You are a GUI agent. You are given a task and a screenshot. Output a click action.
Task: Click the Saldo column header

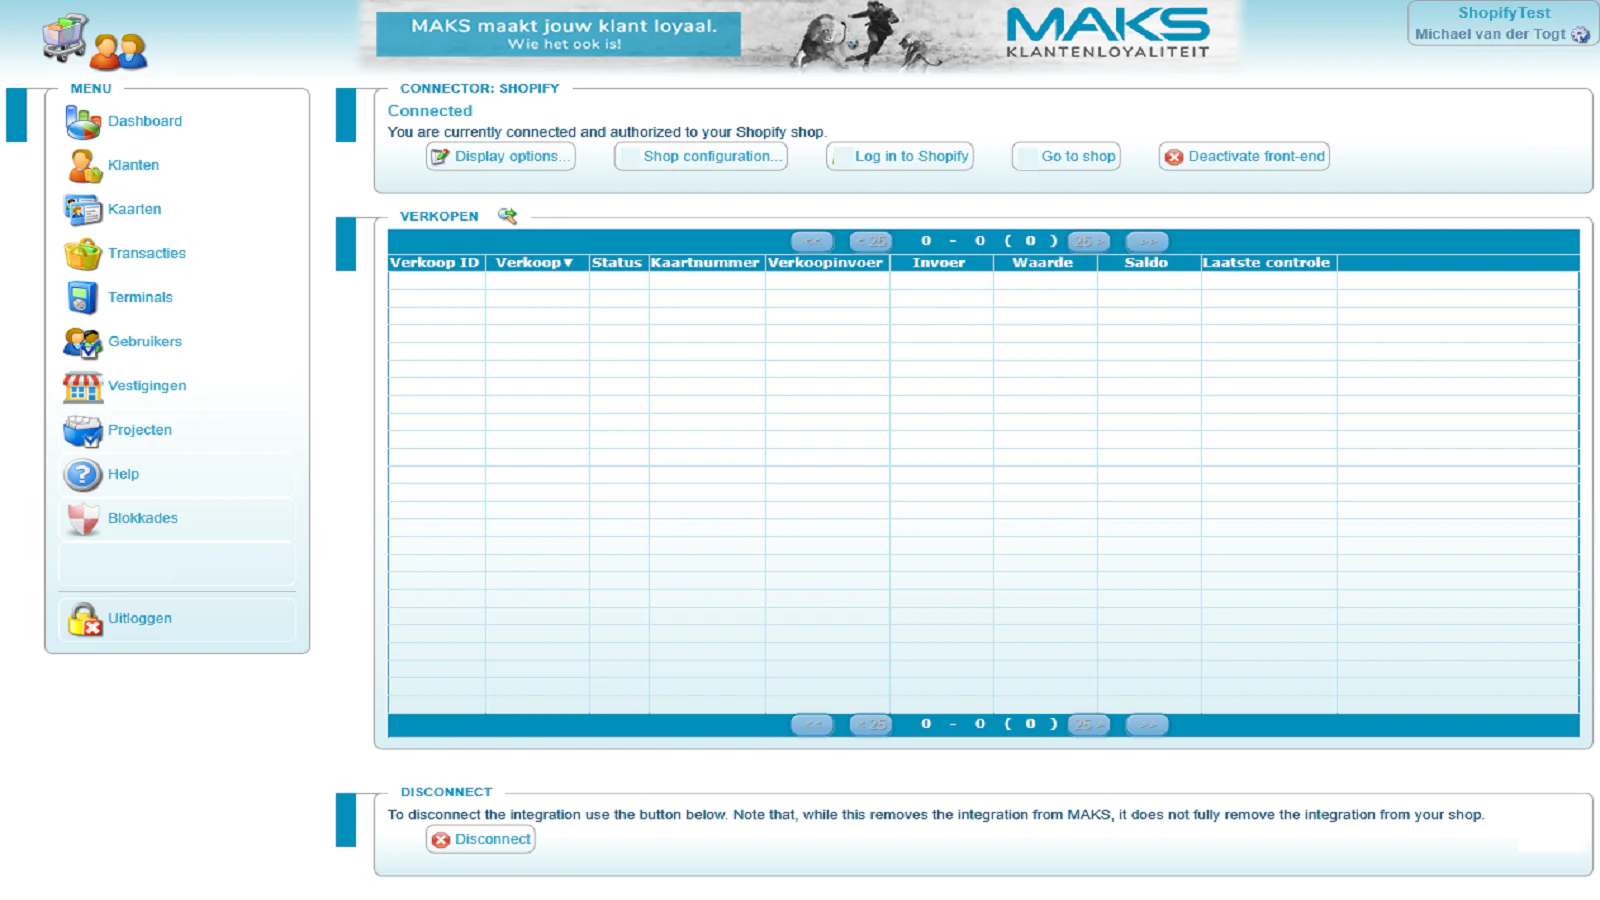pyautogui.click(x=1148, y=263)
